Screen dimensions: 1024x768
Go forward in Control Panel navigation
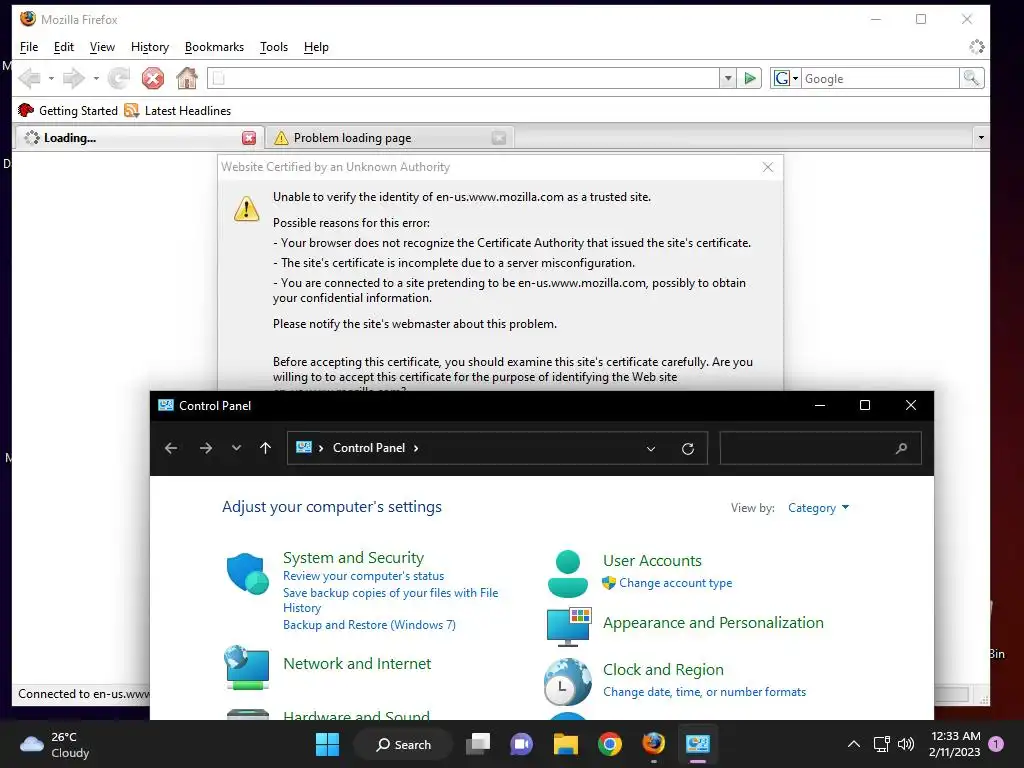click(x=206, y=448)
